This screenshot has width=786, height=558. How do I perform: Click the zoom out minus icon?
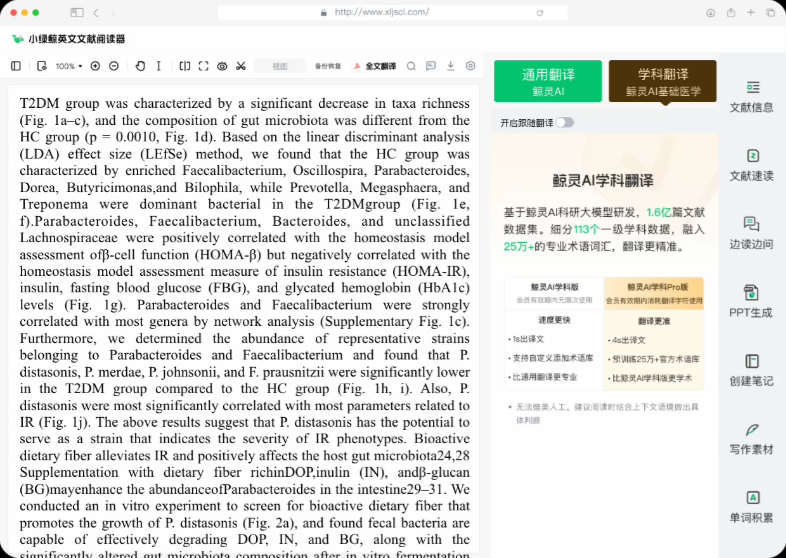pos(114,66)
